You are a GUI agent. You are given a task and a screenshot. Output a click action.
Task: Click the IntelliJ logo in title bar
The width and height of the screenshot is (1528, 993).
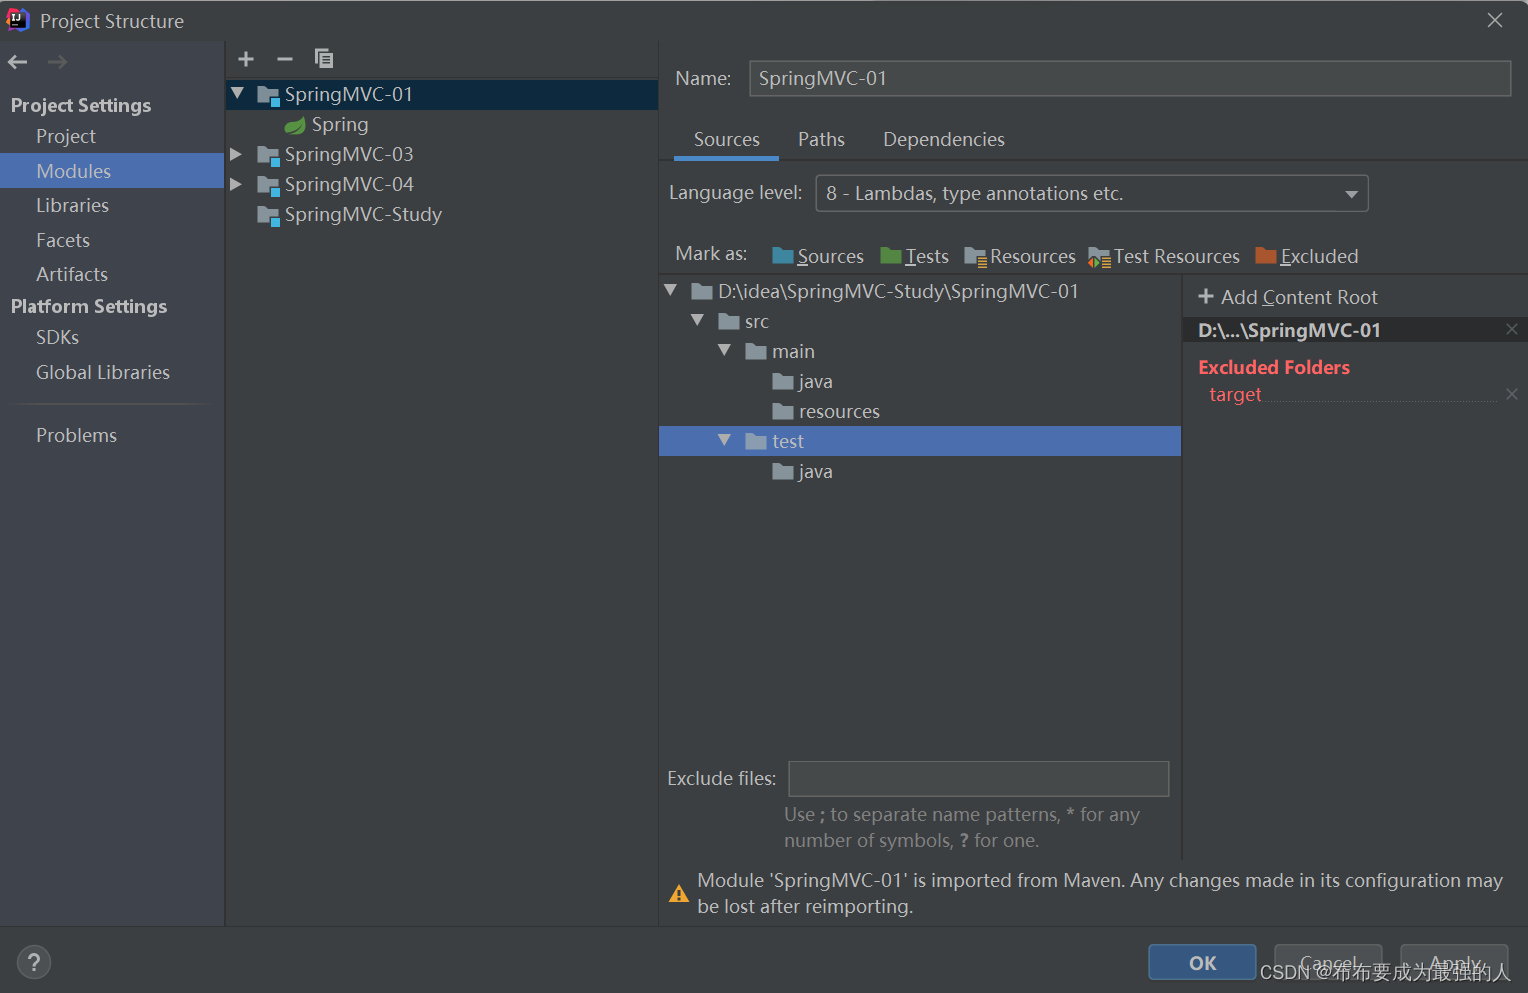point(18,20)
